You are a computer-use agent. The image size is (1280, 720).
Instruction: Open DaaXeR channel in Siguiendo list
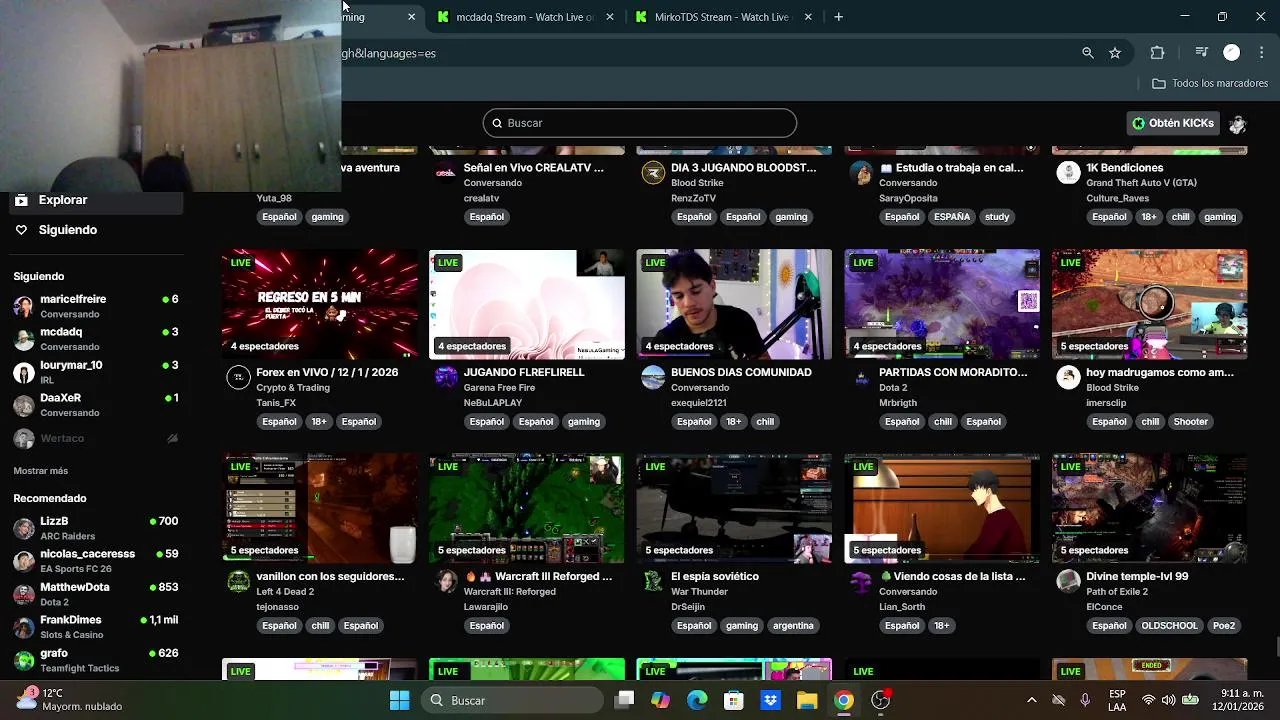click(x=96, y=405)
